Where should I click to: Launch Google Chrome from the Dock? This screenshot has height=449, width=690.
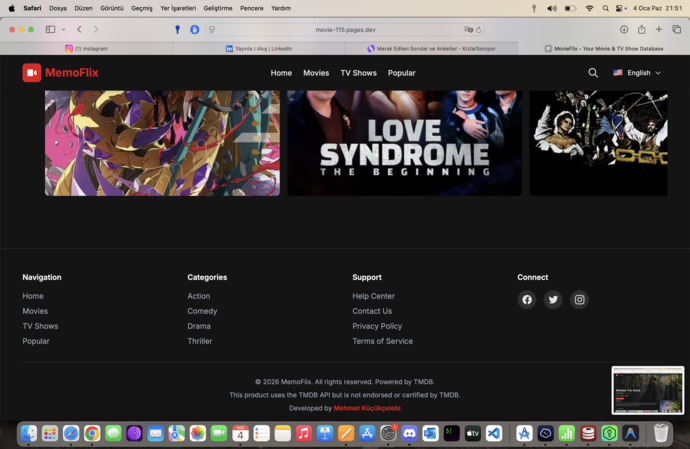[92, 434]
